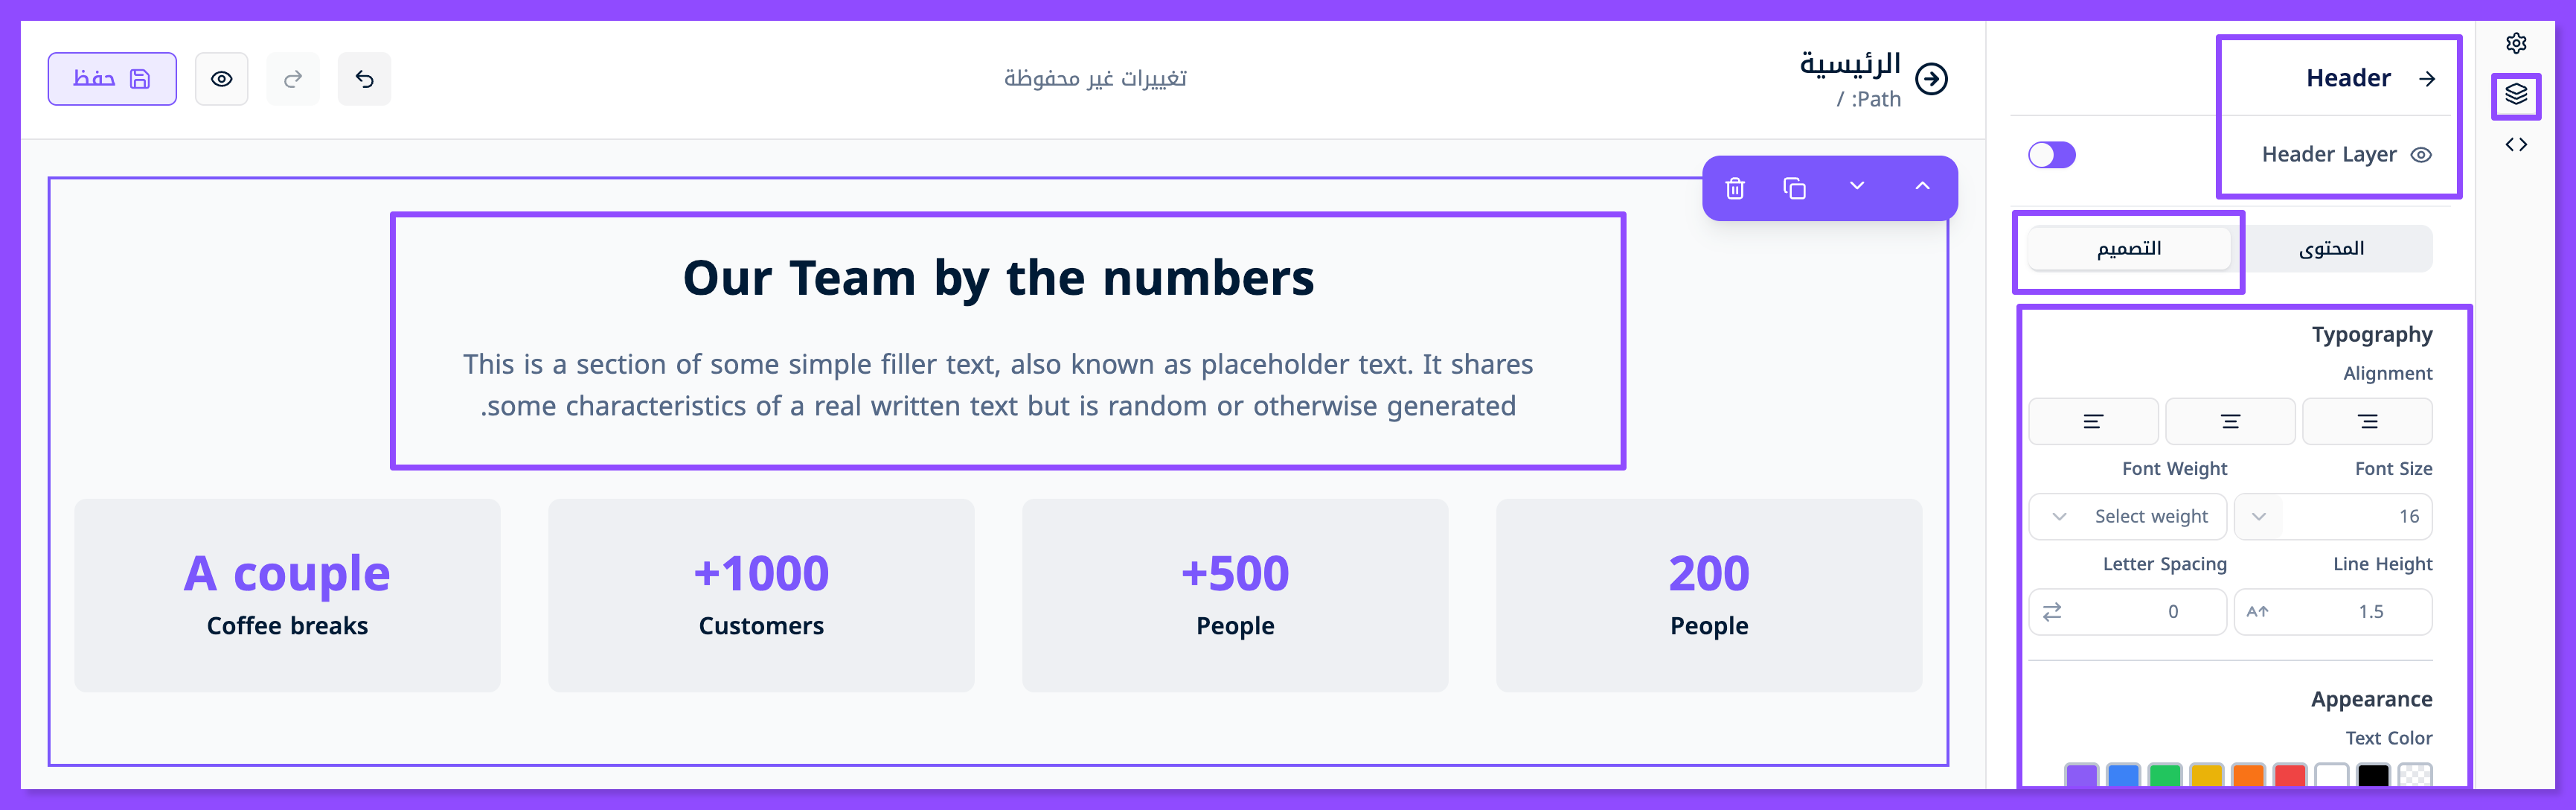This screenshot has width=2576, height=810.
Task: Toggle page preview eye button
Action: click(x=222, y=79)
